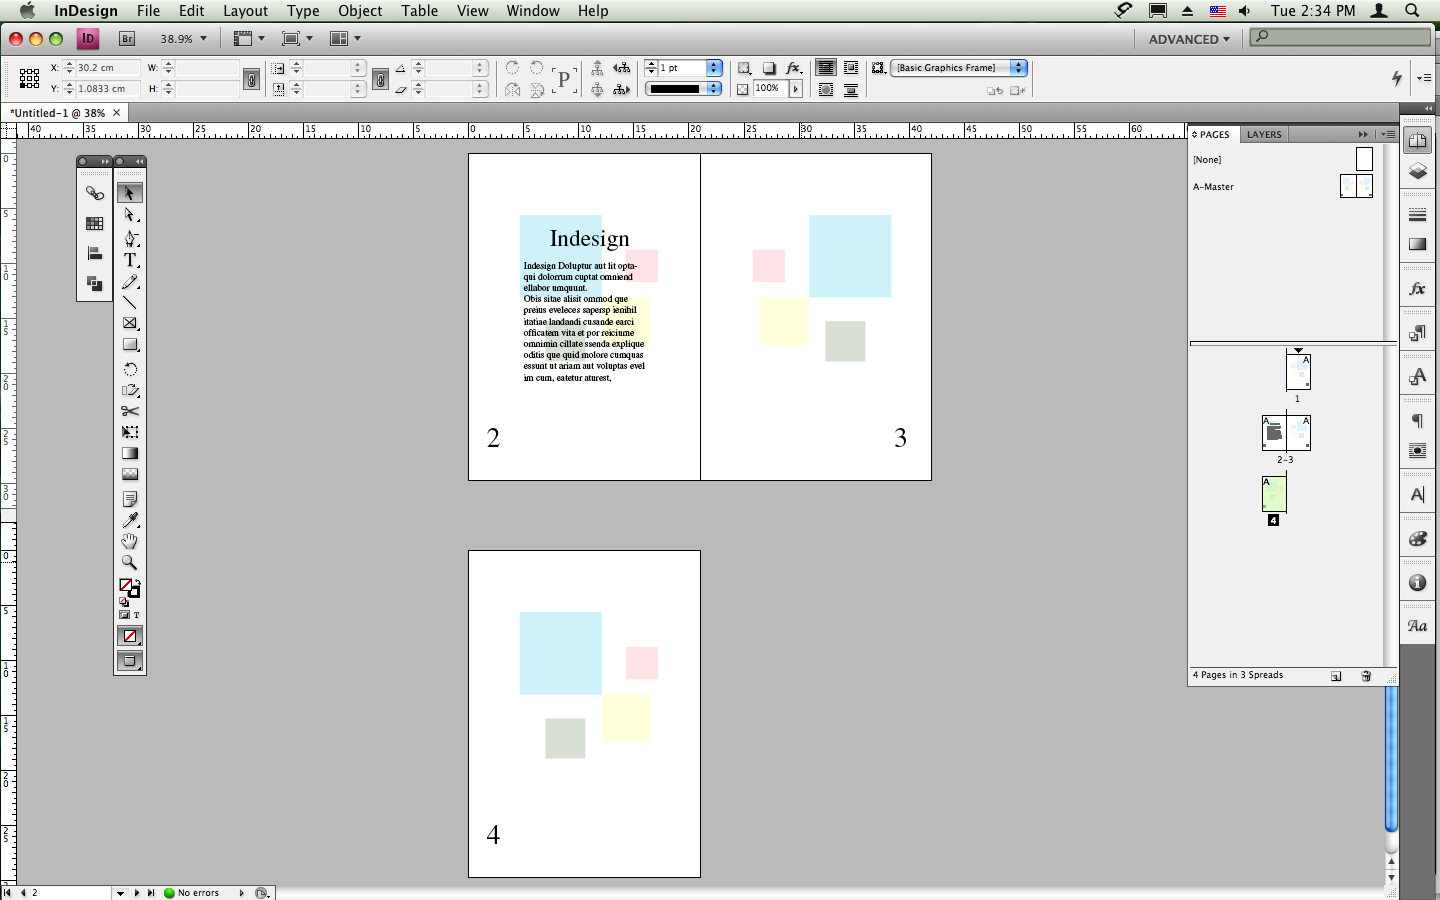Select the Scissors tool

coord(130,411)
